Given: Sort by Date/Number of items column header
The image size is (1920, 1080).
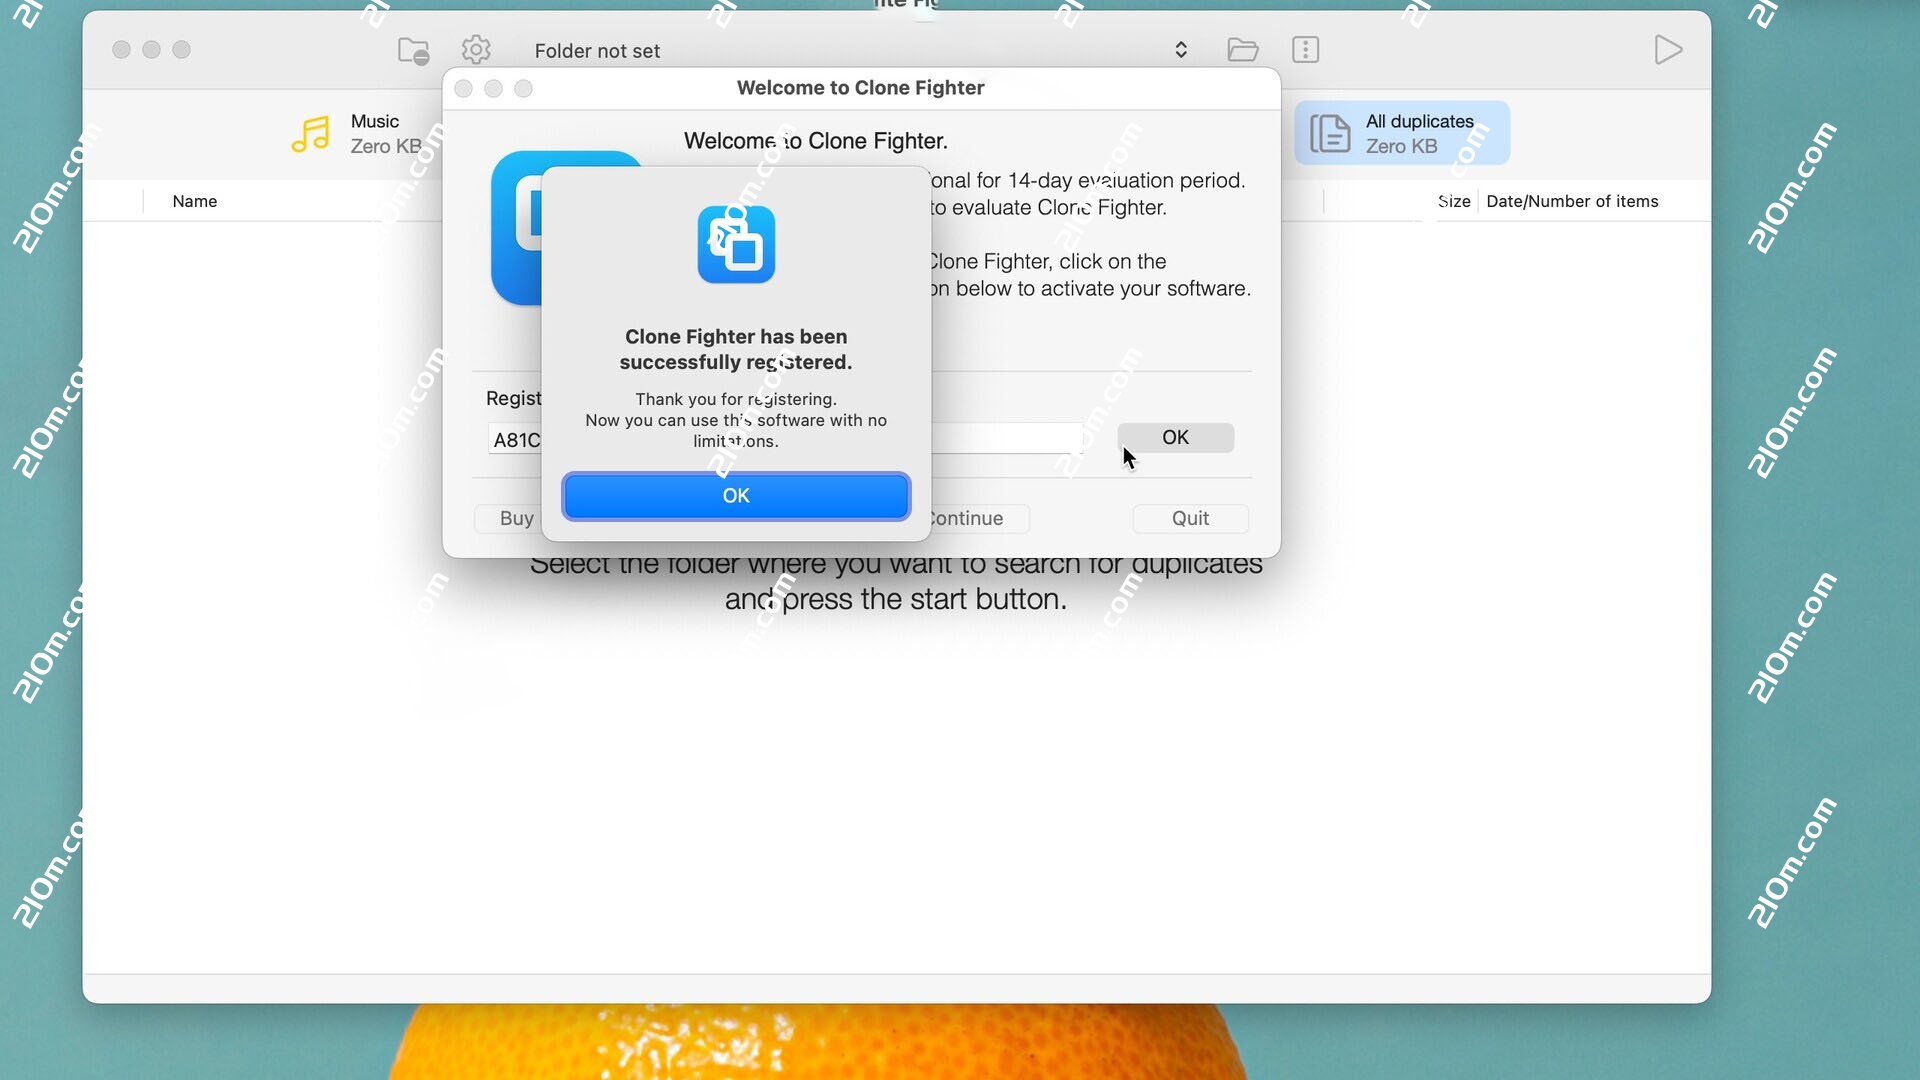Looking at the screenshot, I should [x=1572, y=201].
